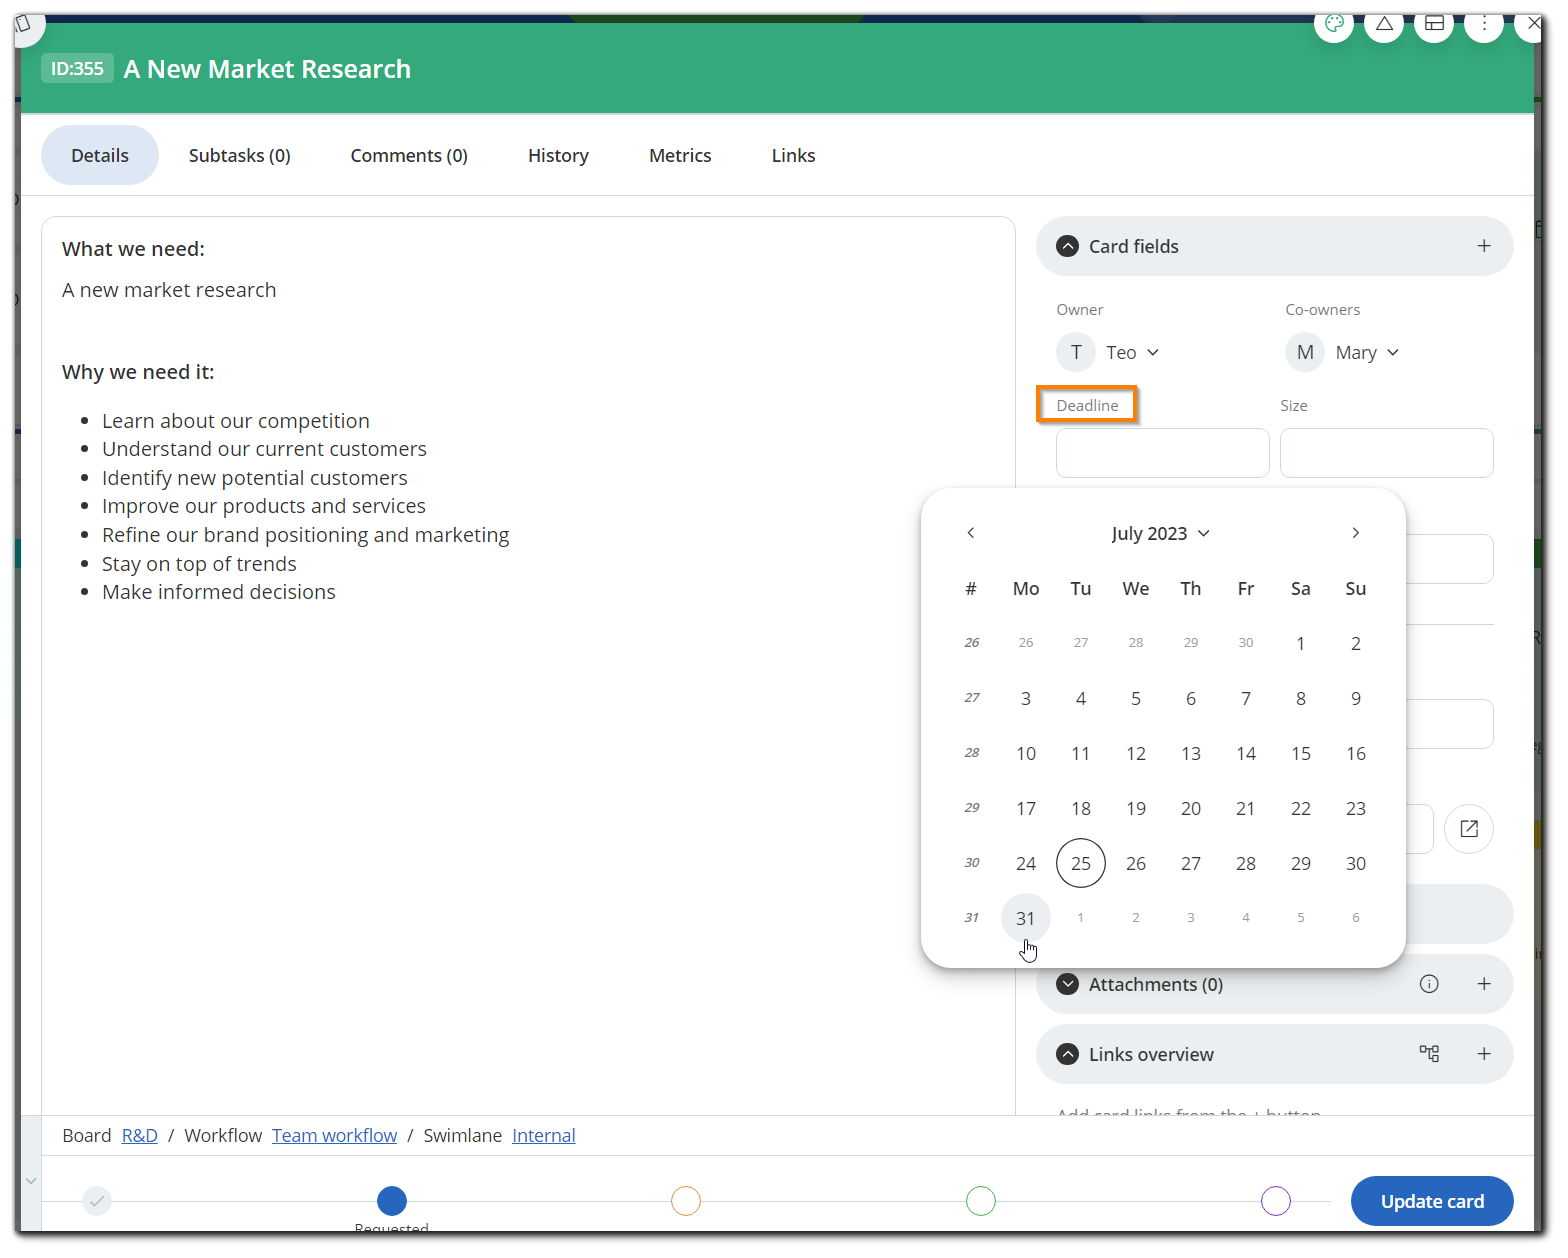This screenshot has height=1258, width=1568.
Task: Choose July 9 in the calendar
Action: tap(1356, 698)
